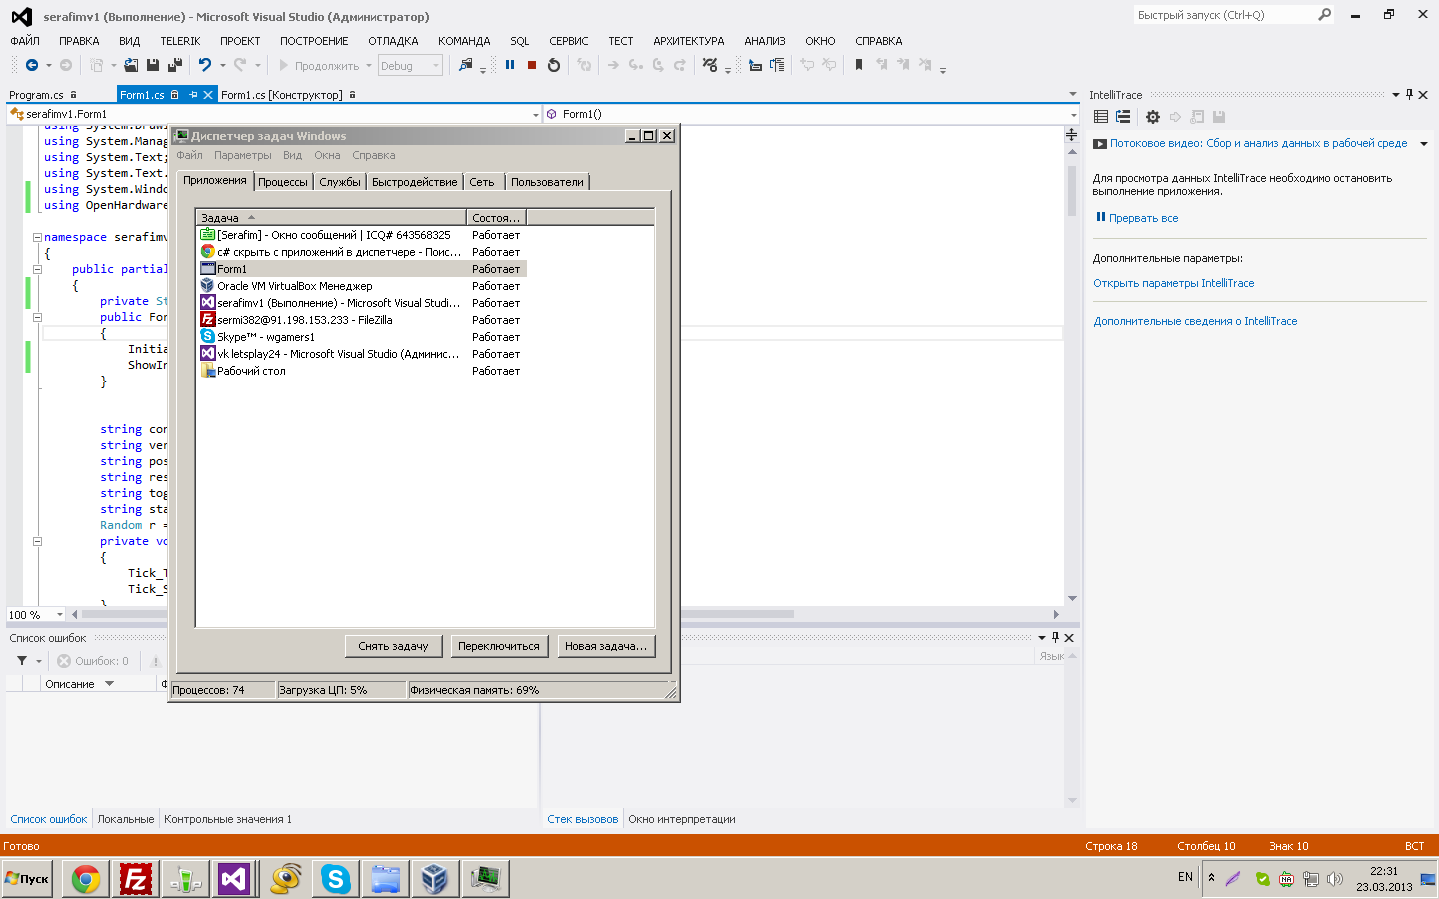Open FileZilla from the taskbar
The image size is (1439, 899).
click(135, 879)
